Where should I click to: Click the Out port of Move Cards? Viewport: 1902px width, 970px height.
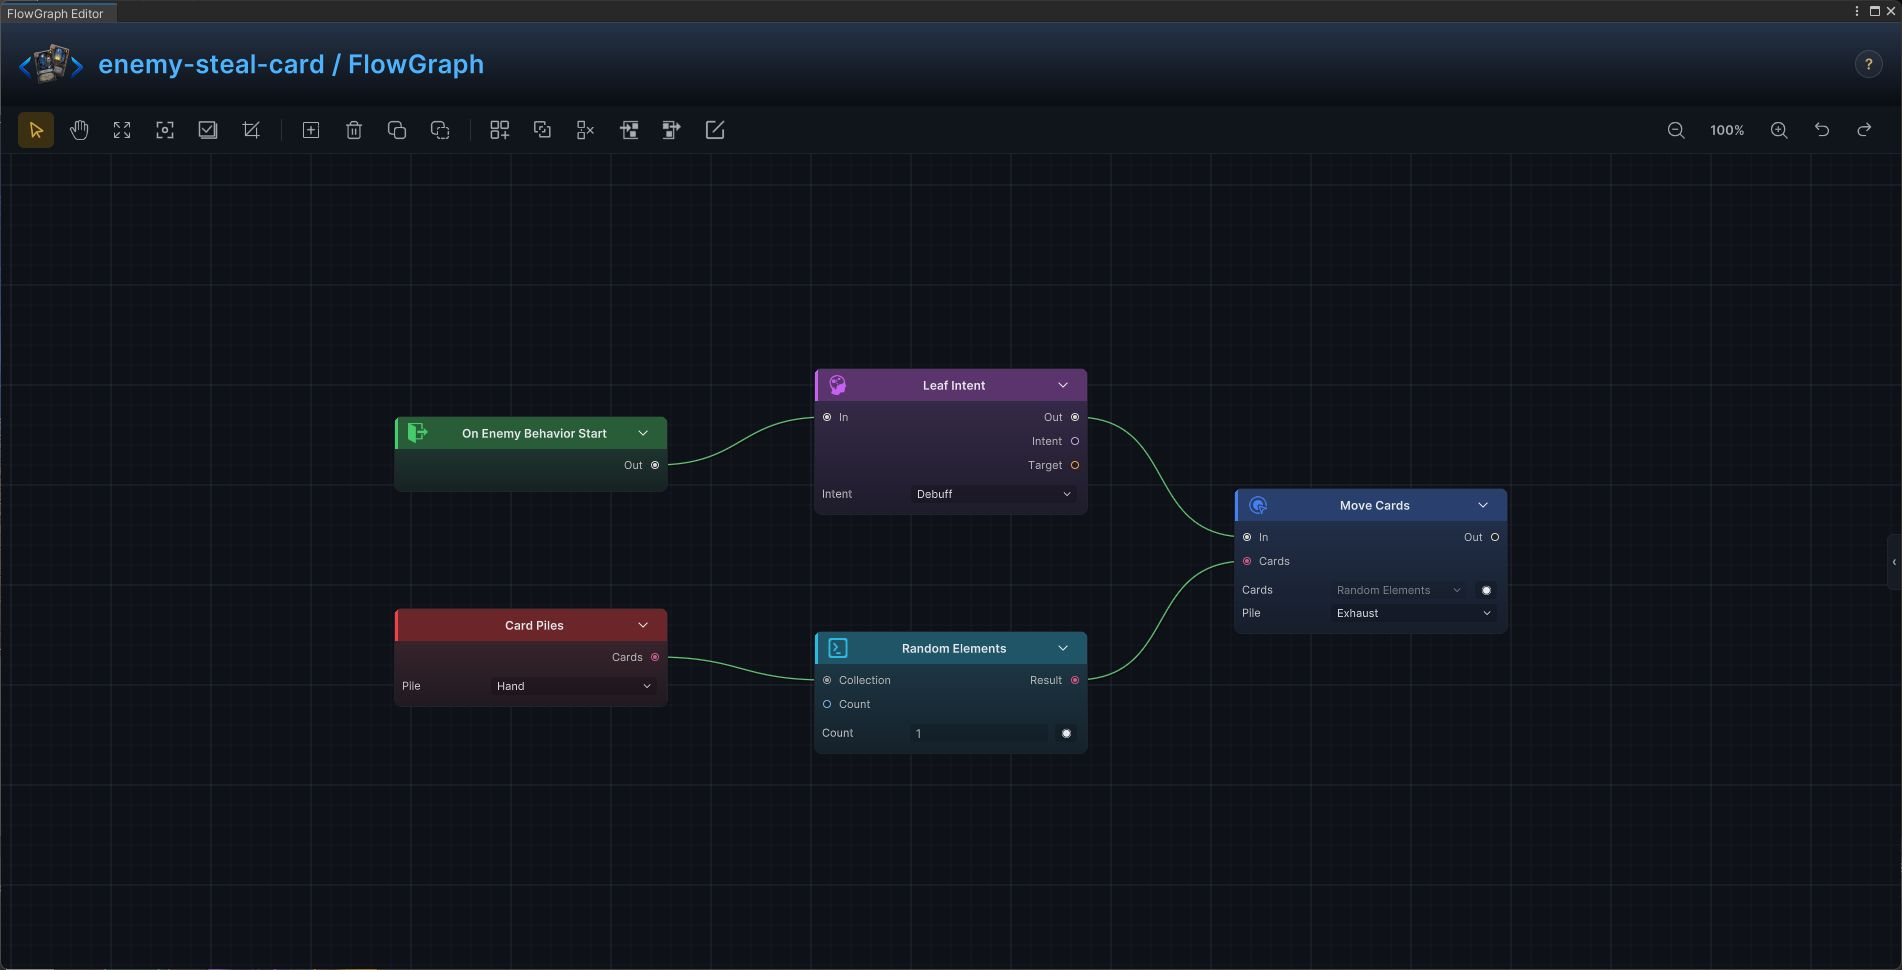click(1495, 537)
